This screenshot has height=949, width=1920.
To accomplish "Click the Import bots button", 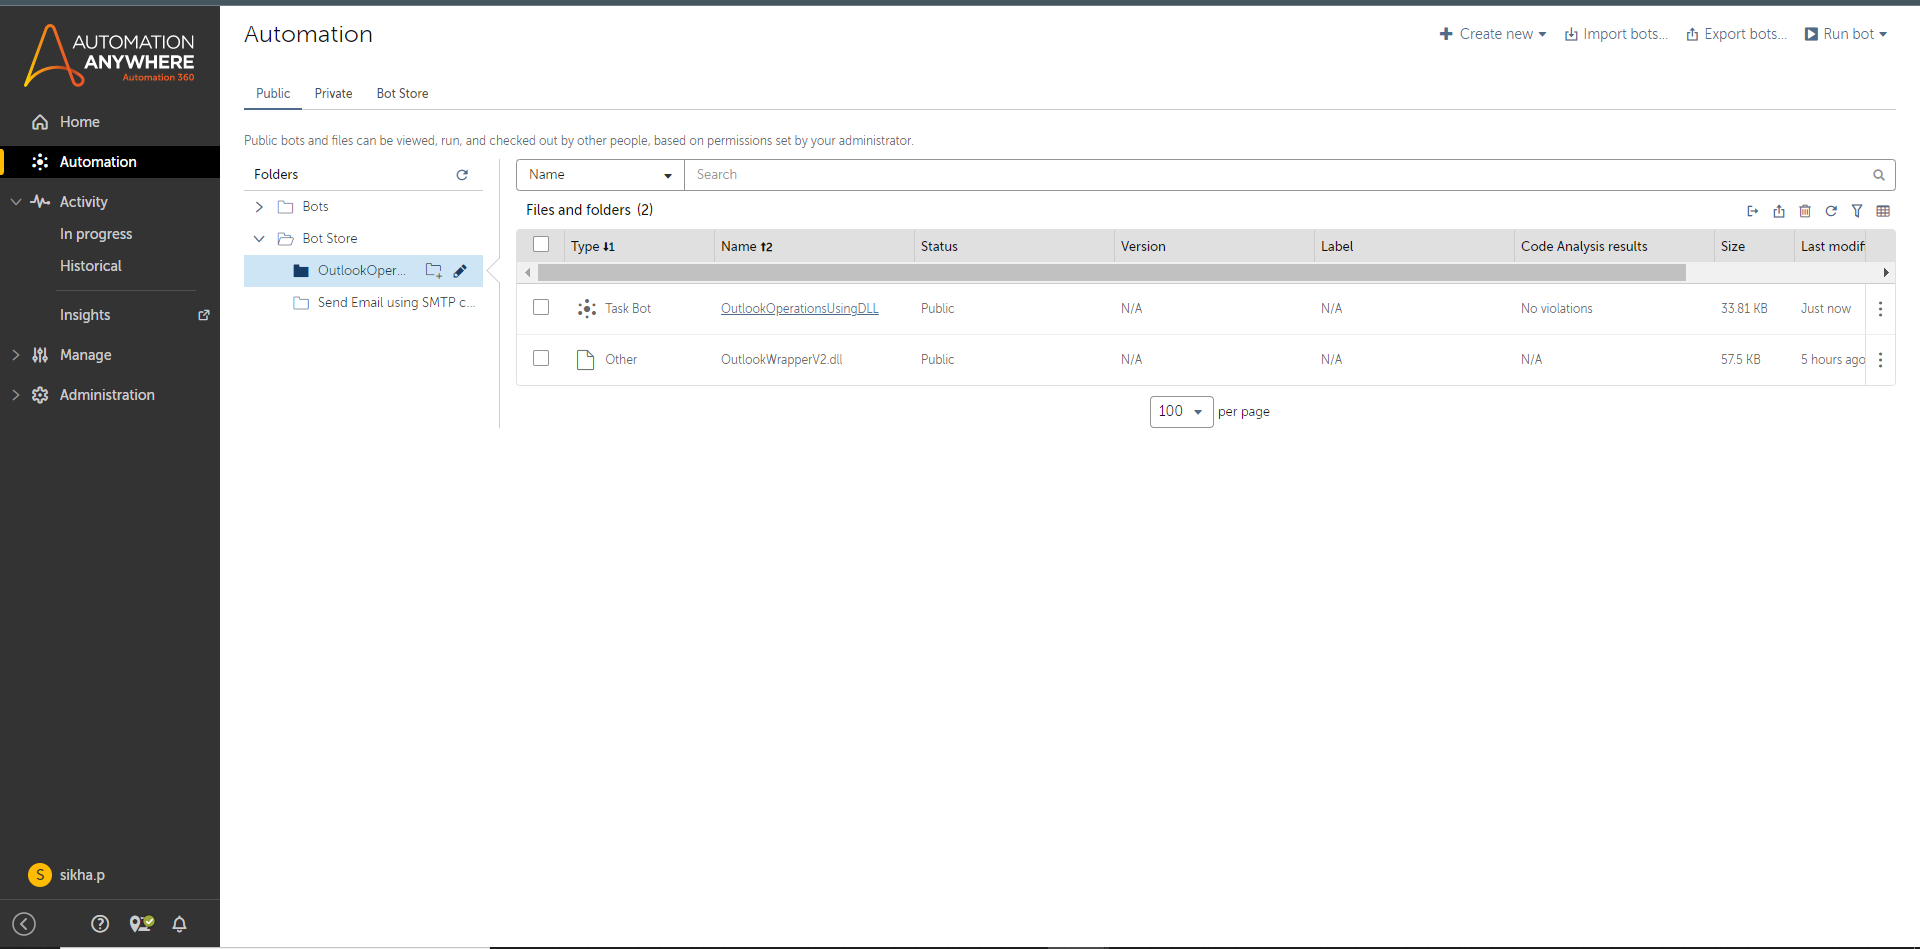I will pyautogui.click(x=1616, y=34).
